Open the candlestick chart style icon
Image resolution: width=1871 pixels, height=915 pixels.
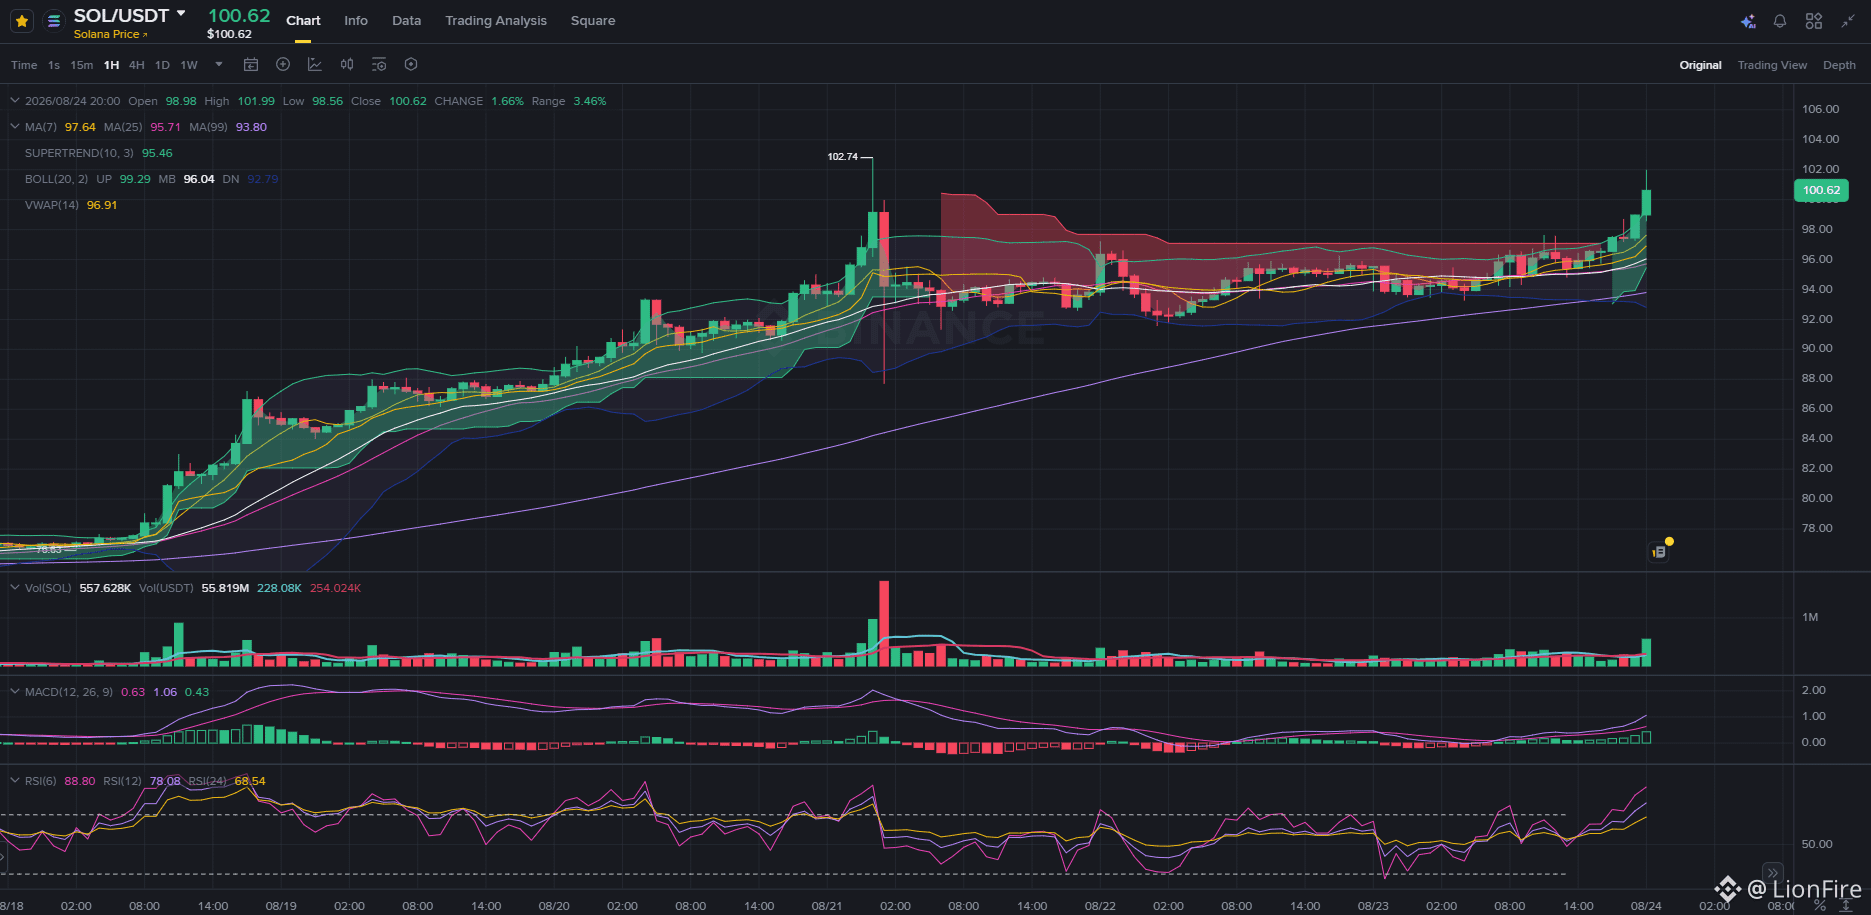[x=347, y=65]
